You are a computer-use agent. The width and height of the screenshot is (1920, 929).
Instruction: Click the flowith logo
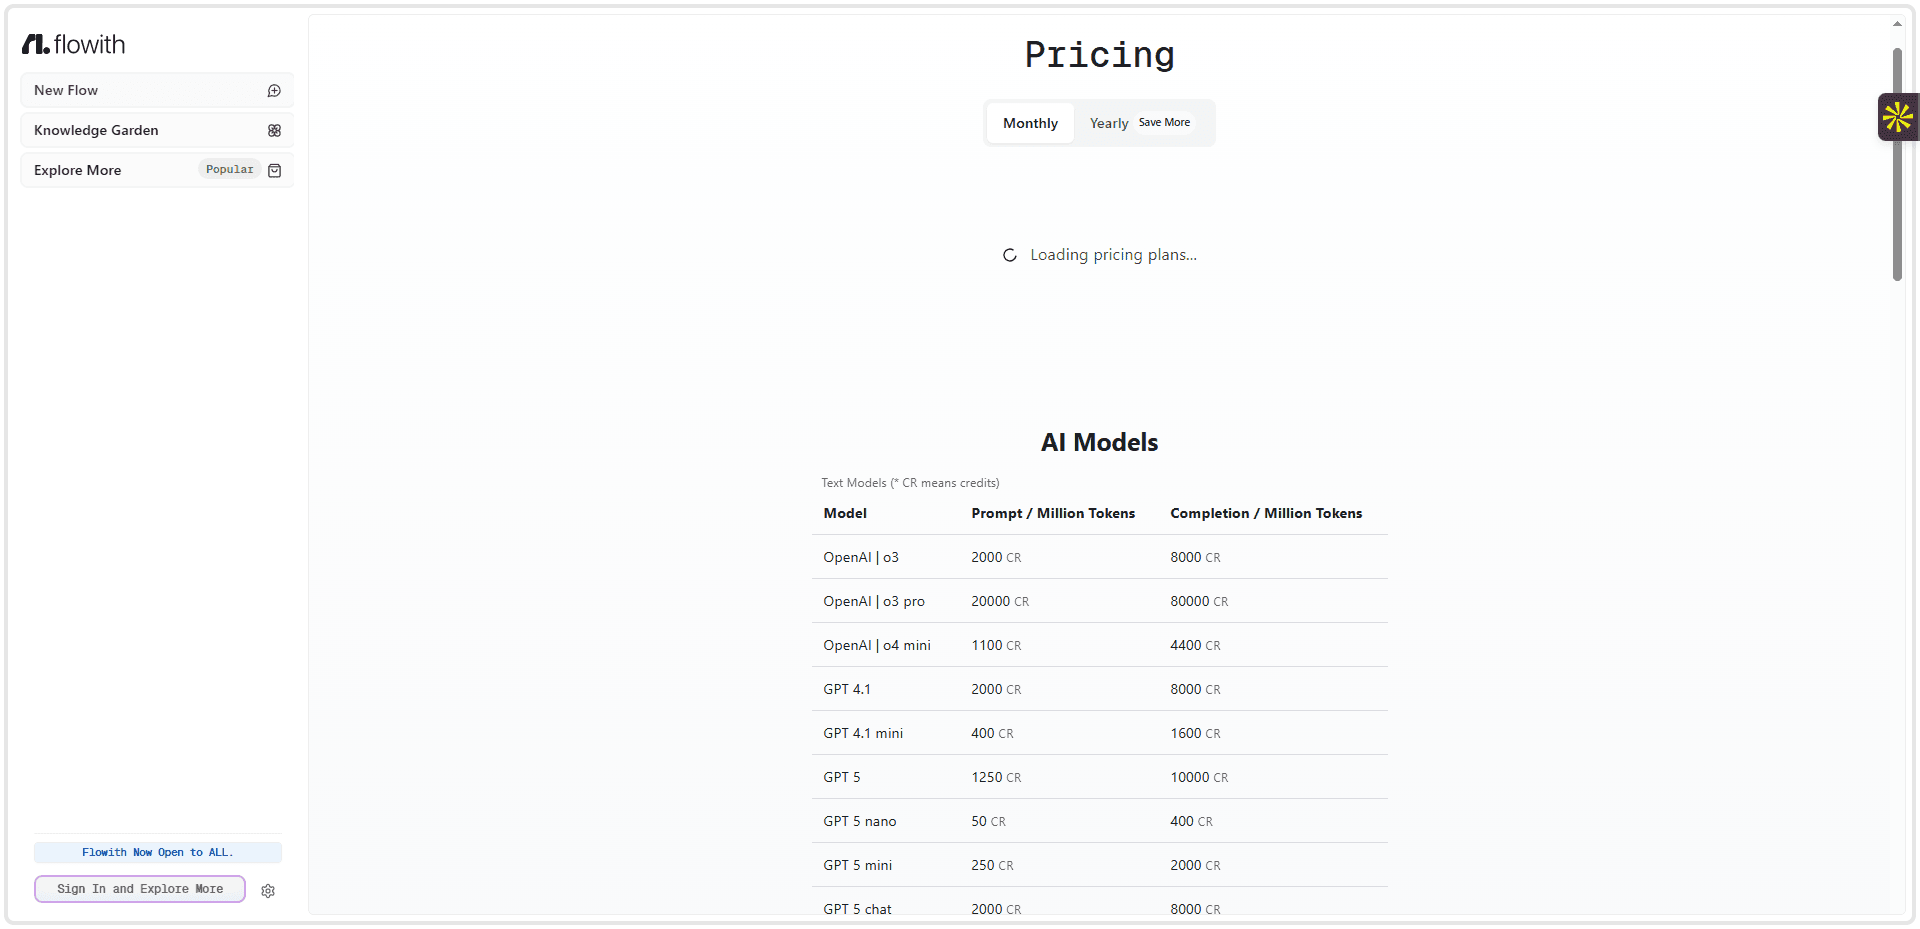[74, 44]
